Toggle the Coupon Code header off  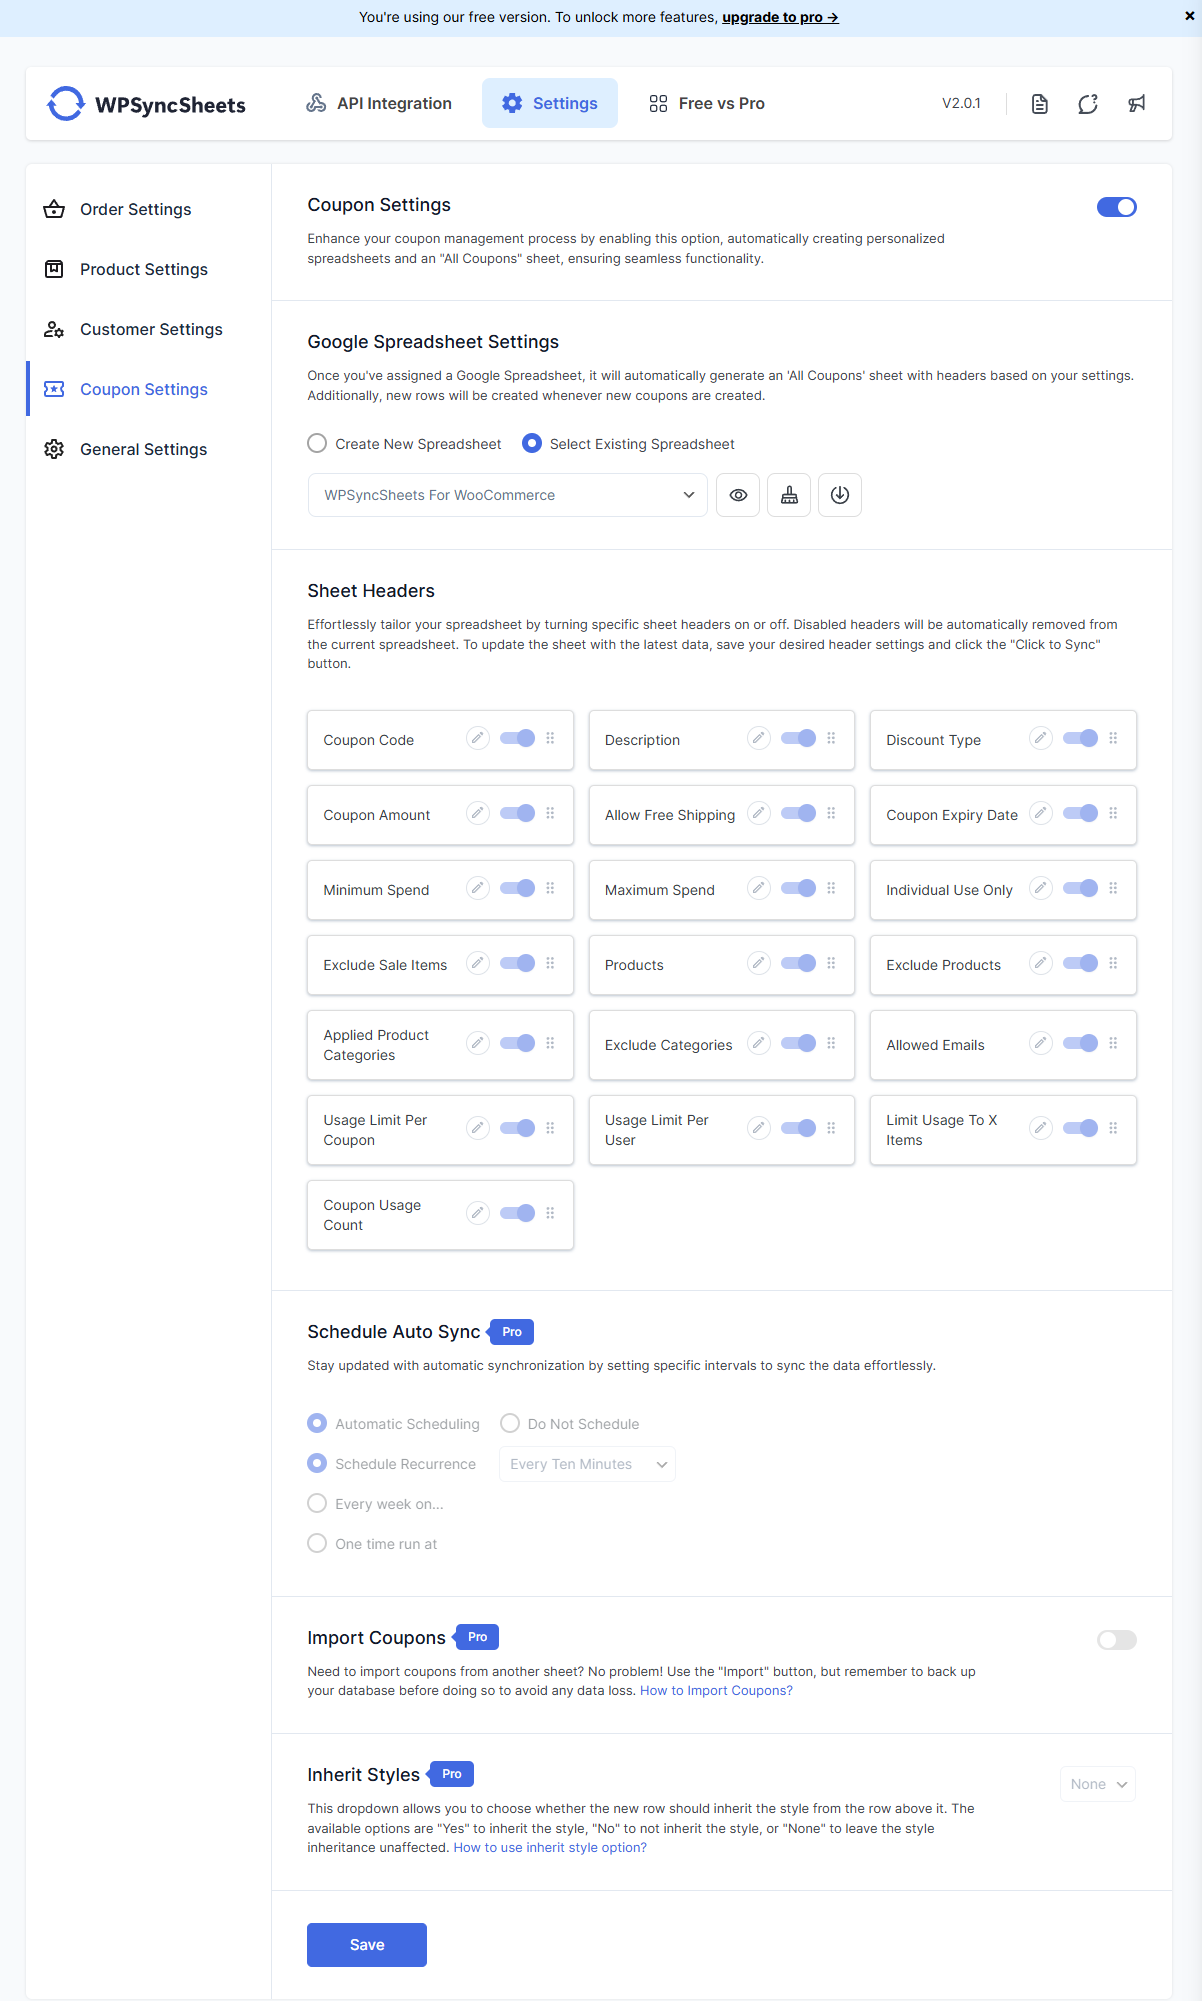coord(518,738)
